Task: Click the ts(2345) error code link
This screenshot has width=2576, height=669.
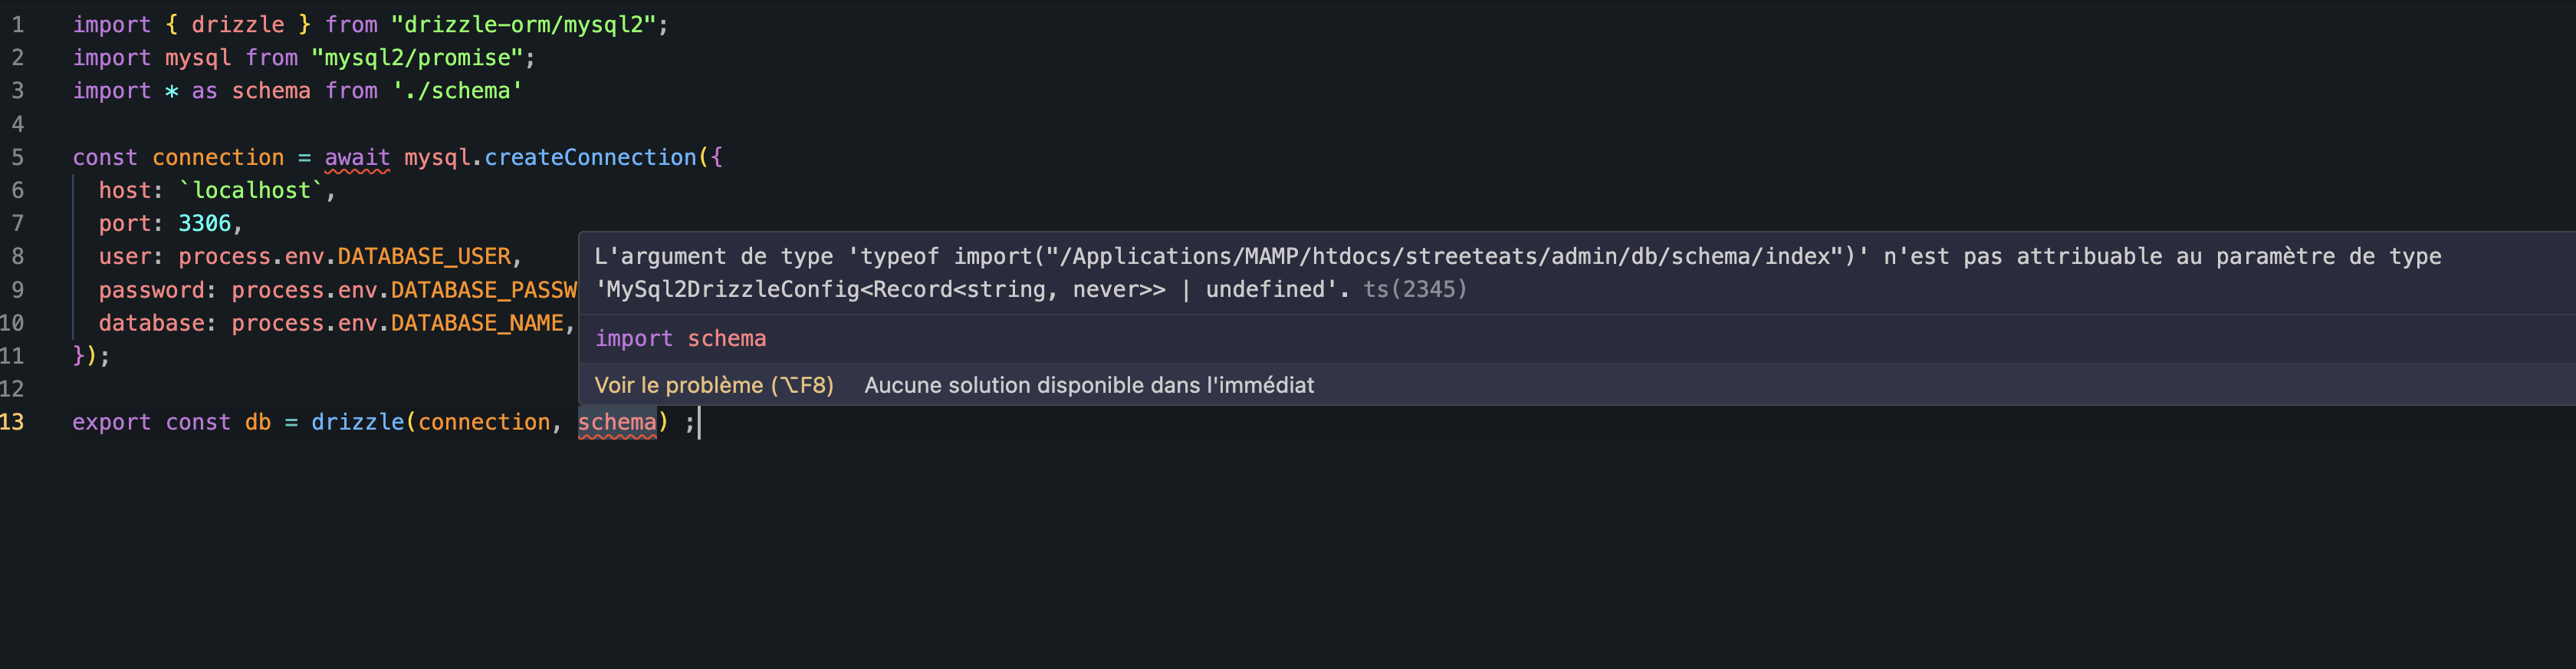Action: (1415, 289)
